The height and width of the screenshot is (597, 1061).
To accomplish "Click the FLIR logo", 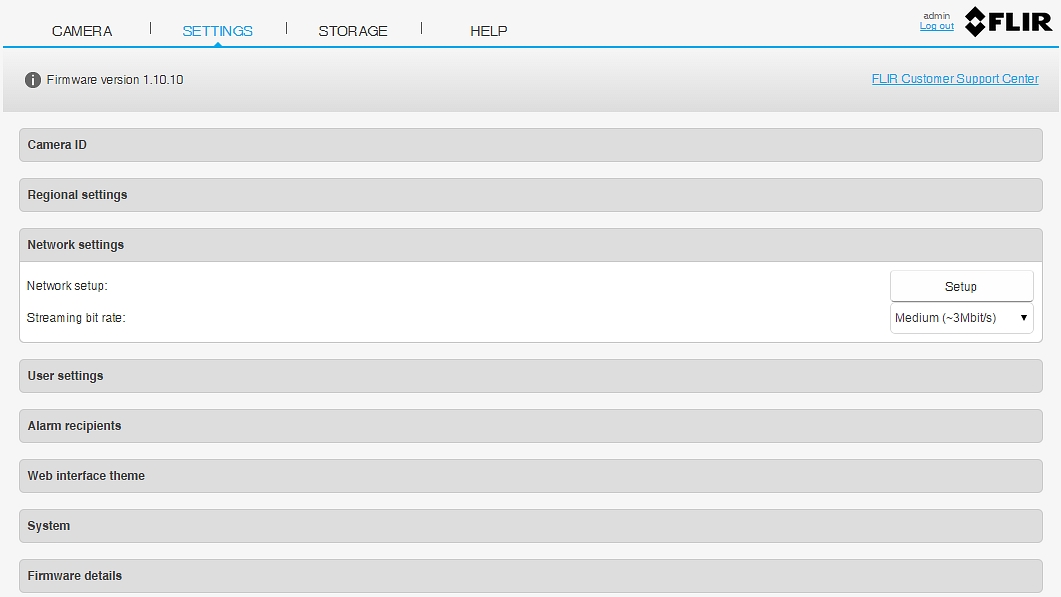I will click(x=1008, y=22).
